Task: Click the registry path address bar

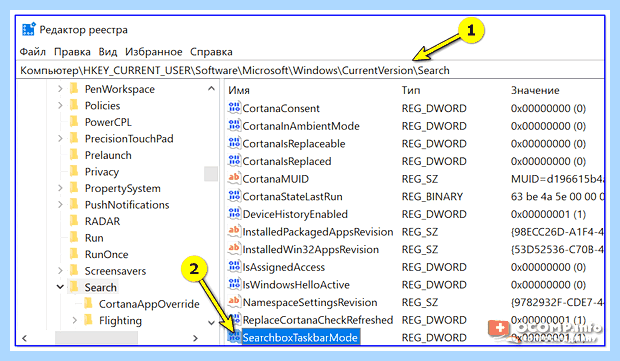Action: 310,70
